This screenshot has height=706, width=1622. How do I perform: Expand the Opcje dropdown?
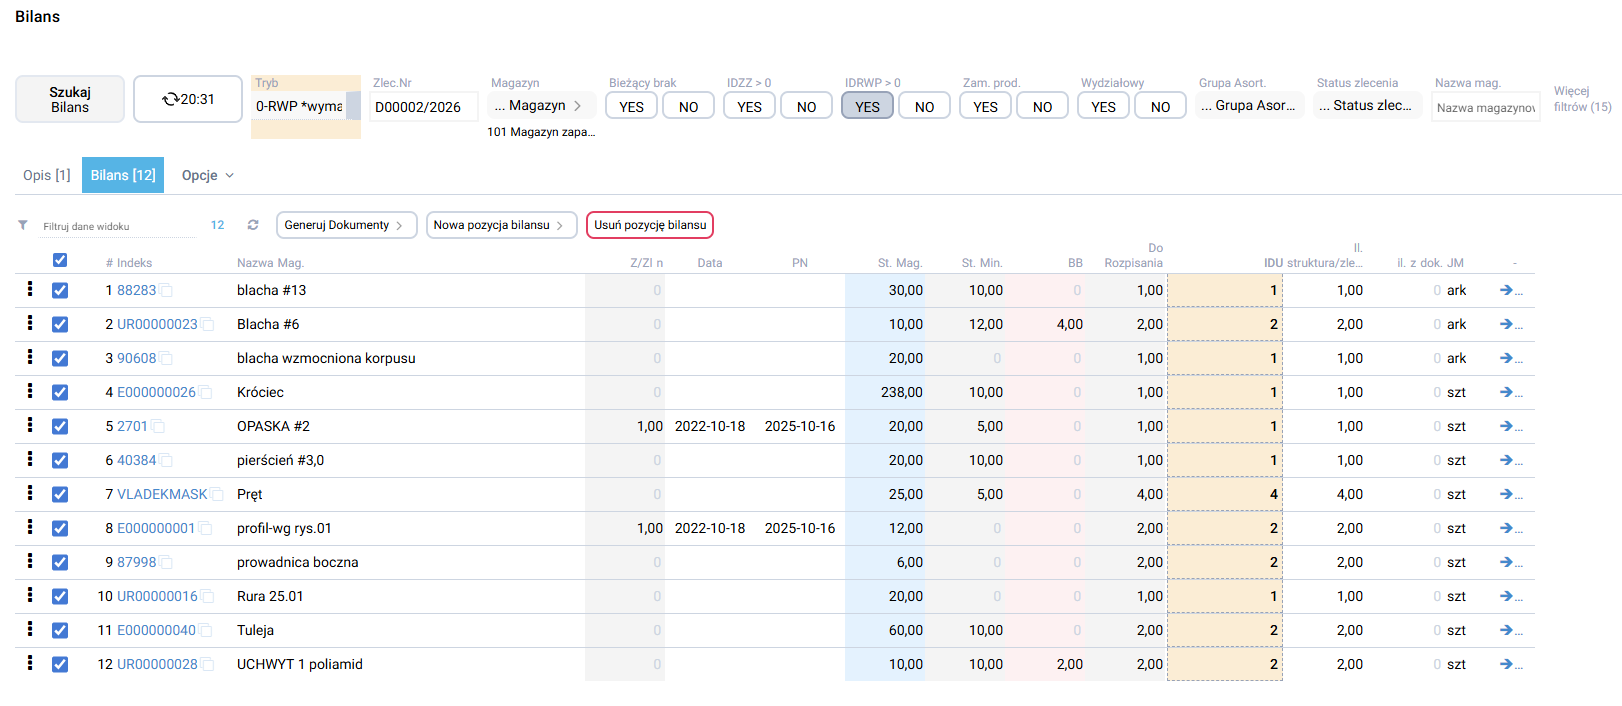click(207, 175)
